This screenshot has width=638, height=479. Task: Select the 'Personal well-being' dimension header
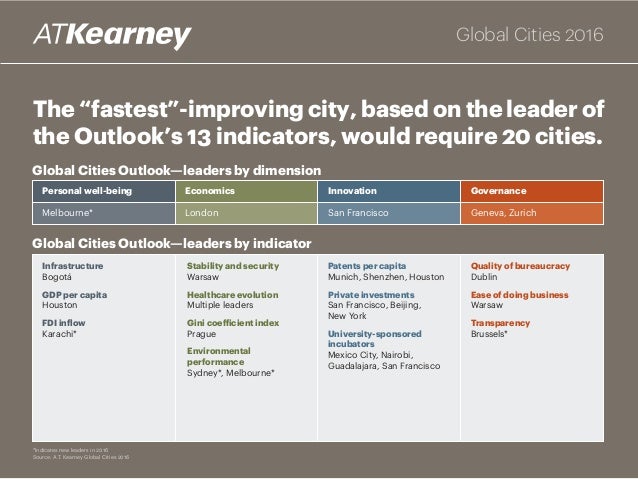coord(104,191)
